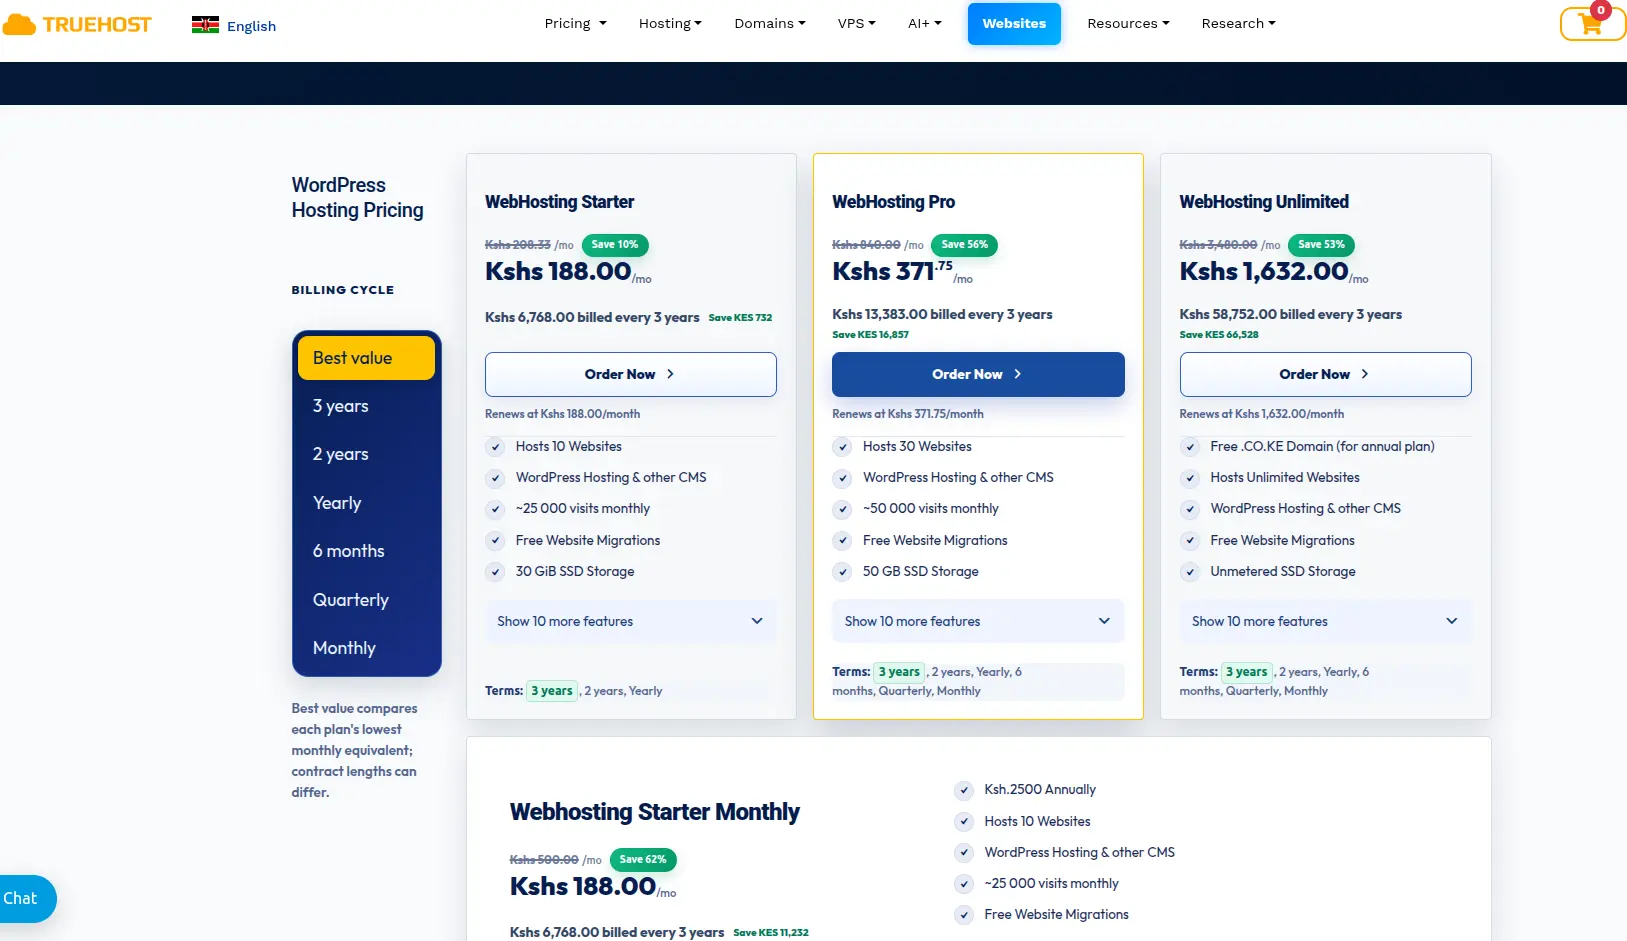The image size is (1627, 941).
Task: Click check icon beside Hosts 30 Websites
Action: [843, 447]
